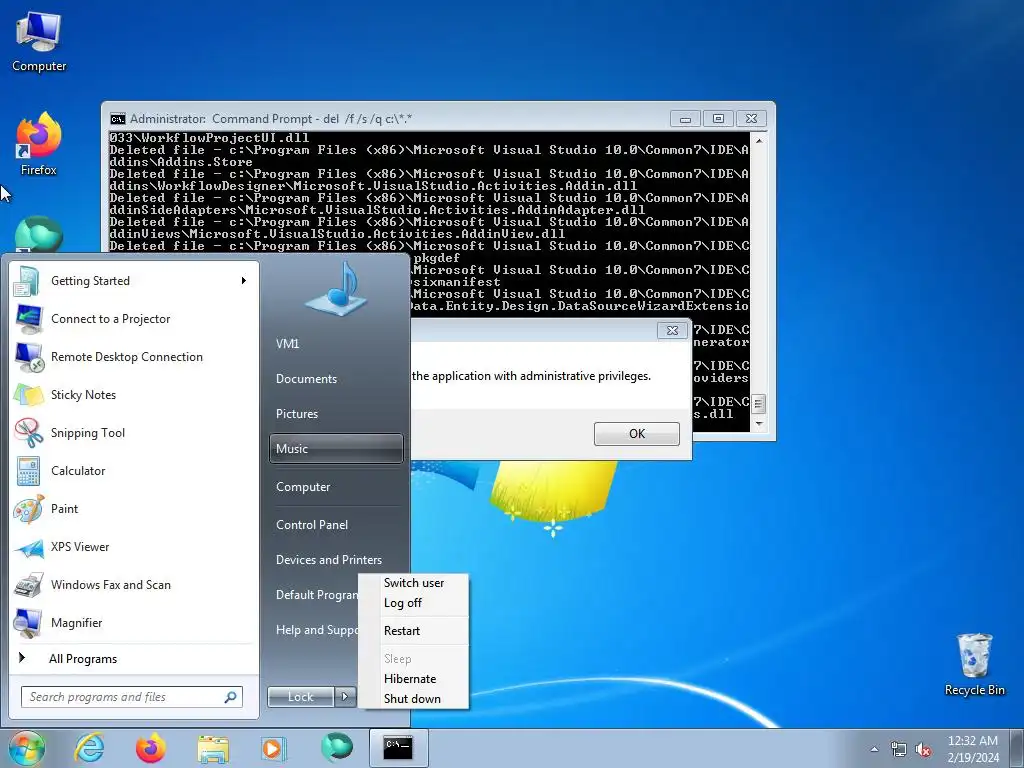The image size is (1024, 768).
Task: Click the Command Prompt scrollbar up arrow
Action: [x=758, y=140]
